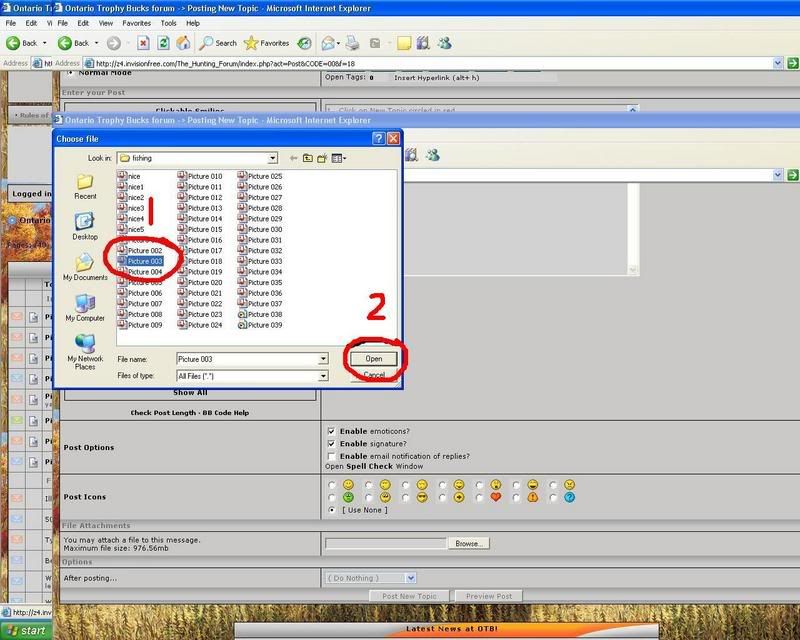Viewport: 800px width, 640px height.
Task: Click the green Go arrow of the top address bar
Action: click(793, 63)
